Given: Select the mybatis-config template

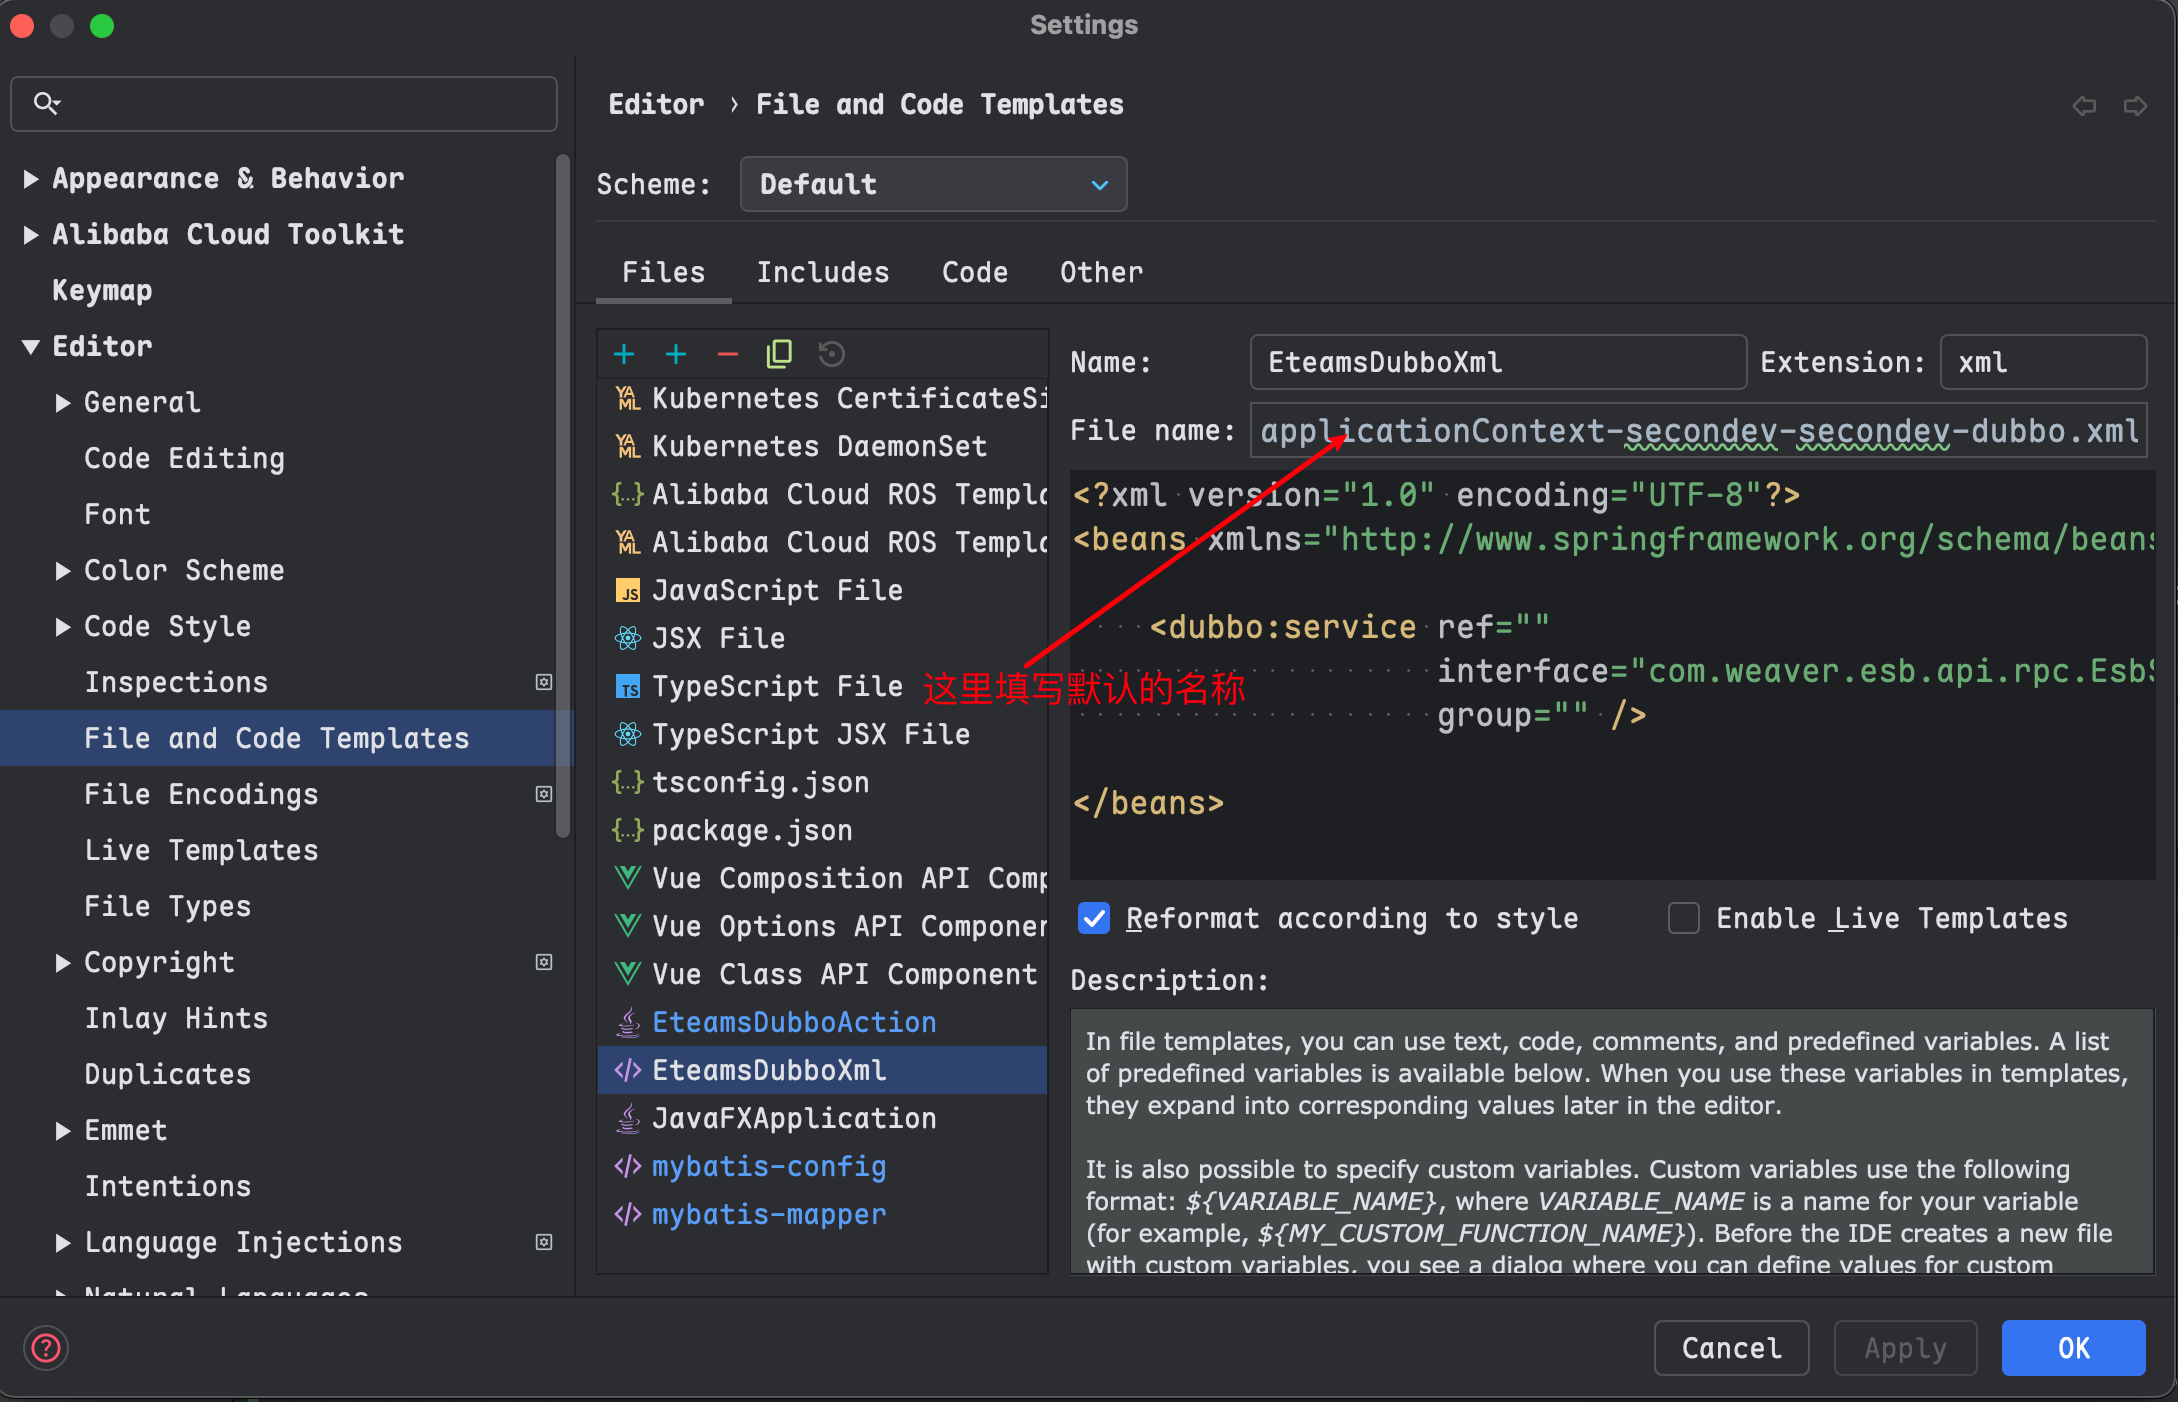Looking at the screenshot, I should (x=768, y=1166).
